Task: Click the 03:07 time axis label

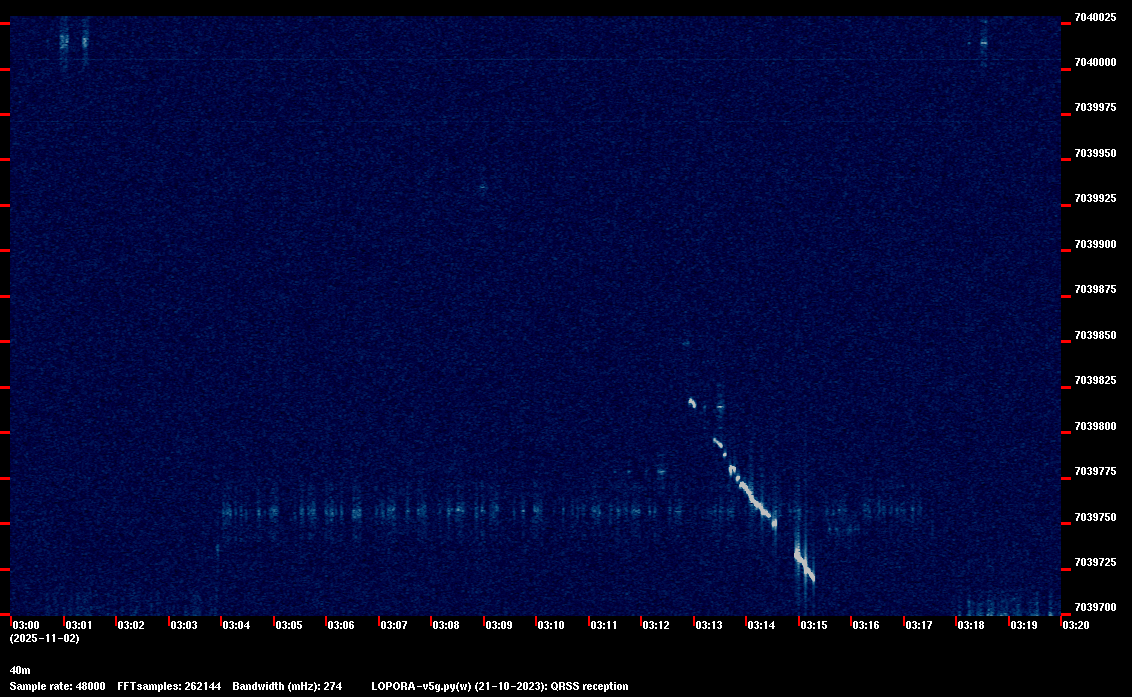Action: (393, 625)
